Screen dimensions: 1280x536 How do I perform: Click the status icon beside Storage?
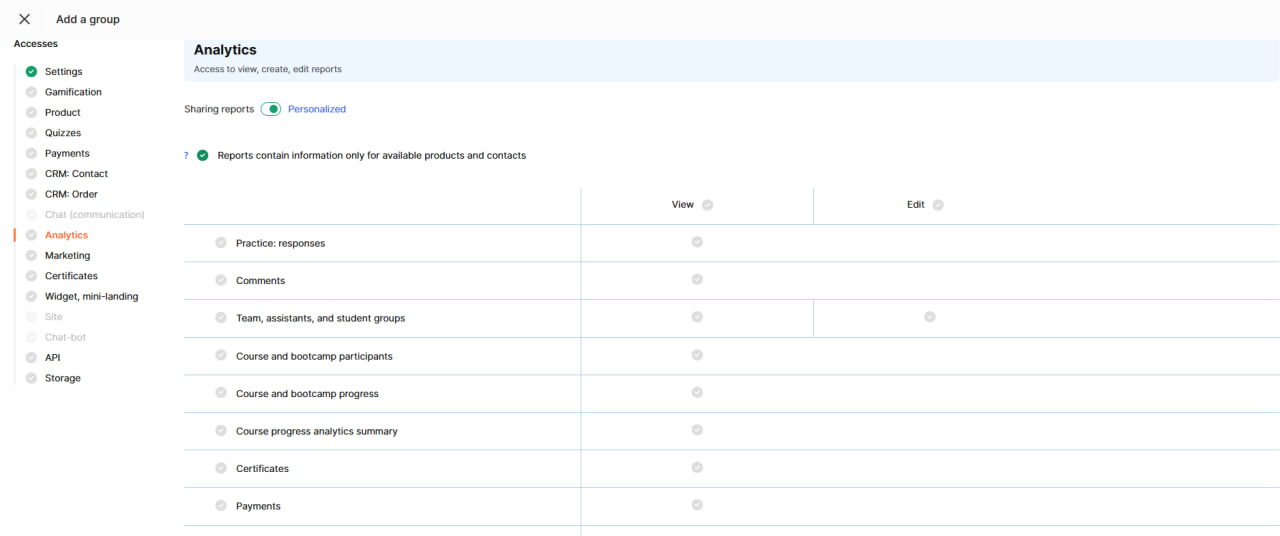(x=31, y=378)
